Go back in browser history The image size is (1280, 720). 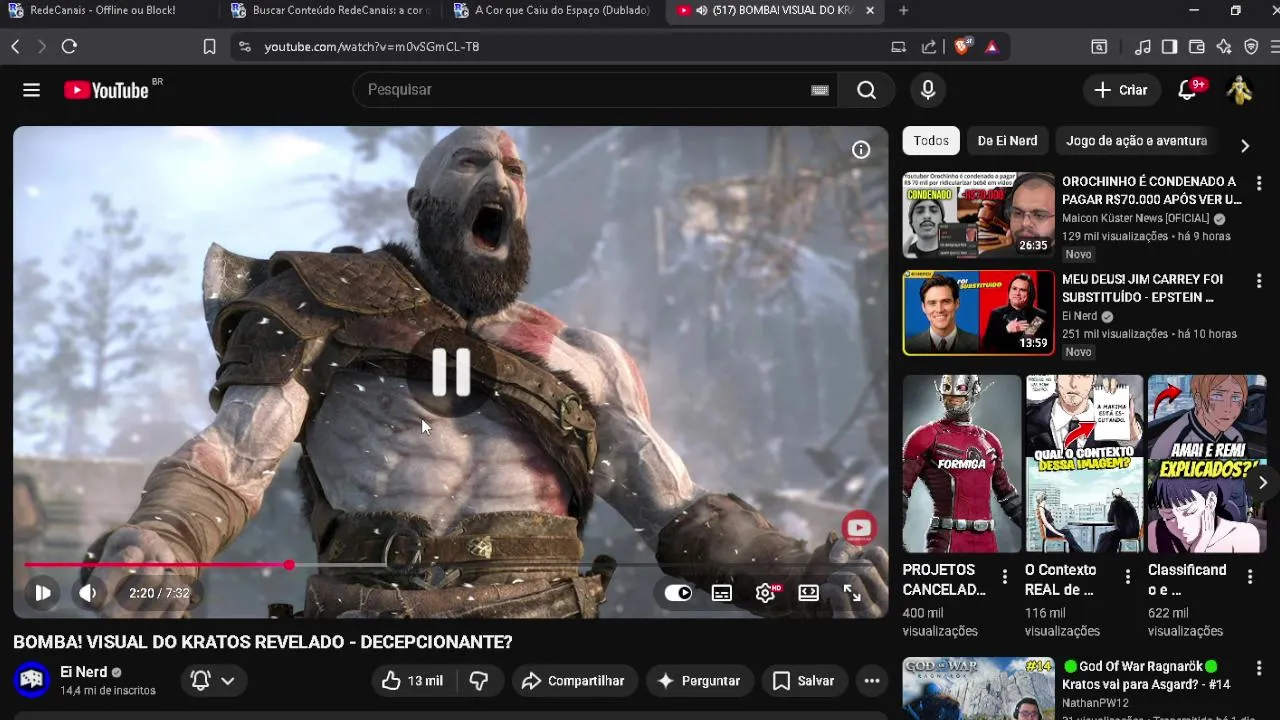point(15,47)
